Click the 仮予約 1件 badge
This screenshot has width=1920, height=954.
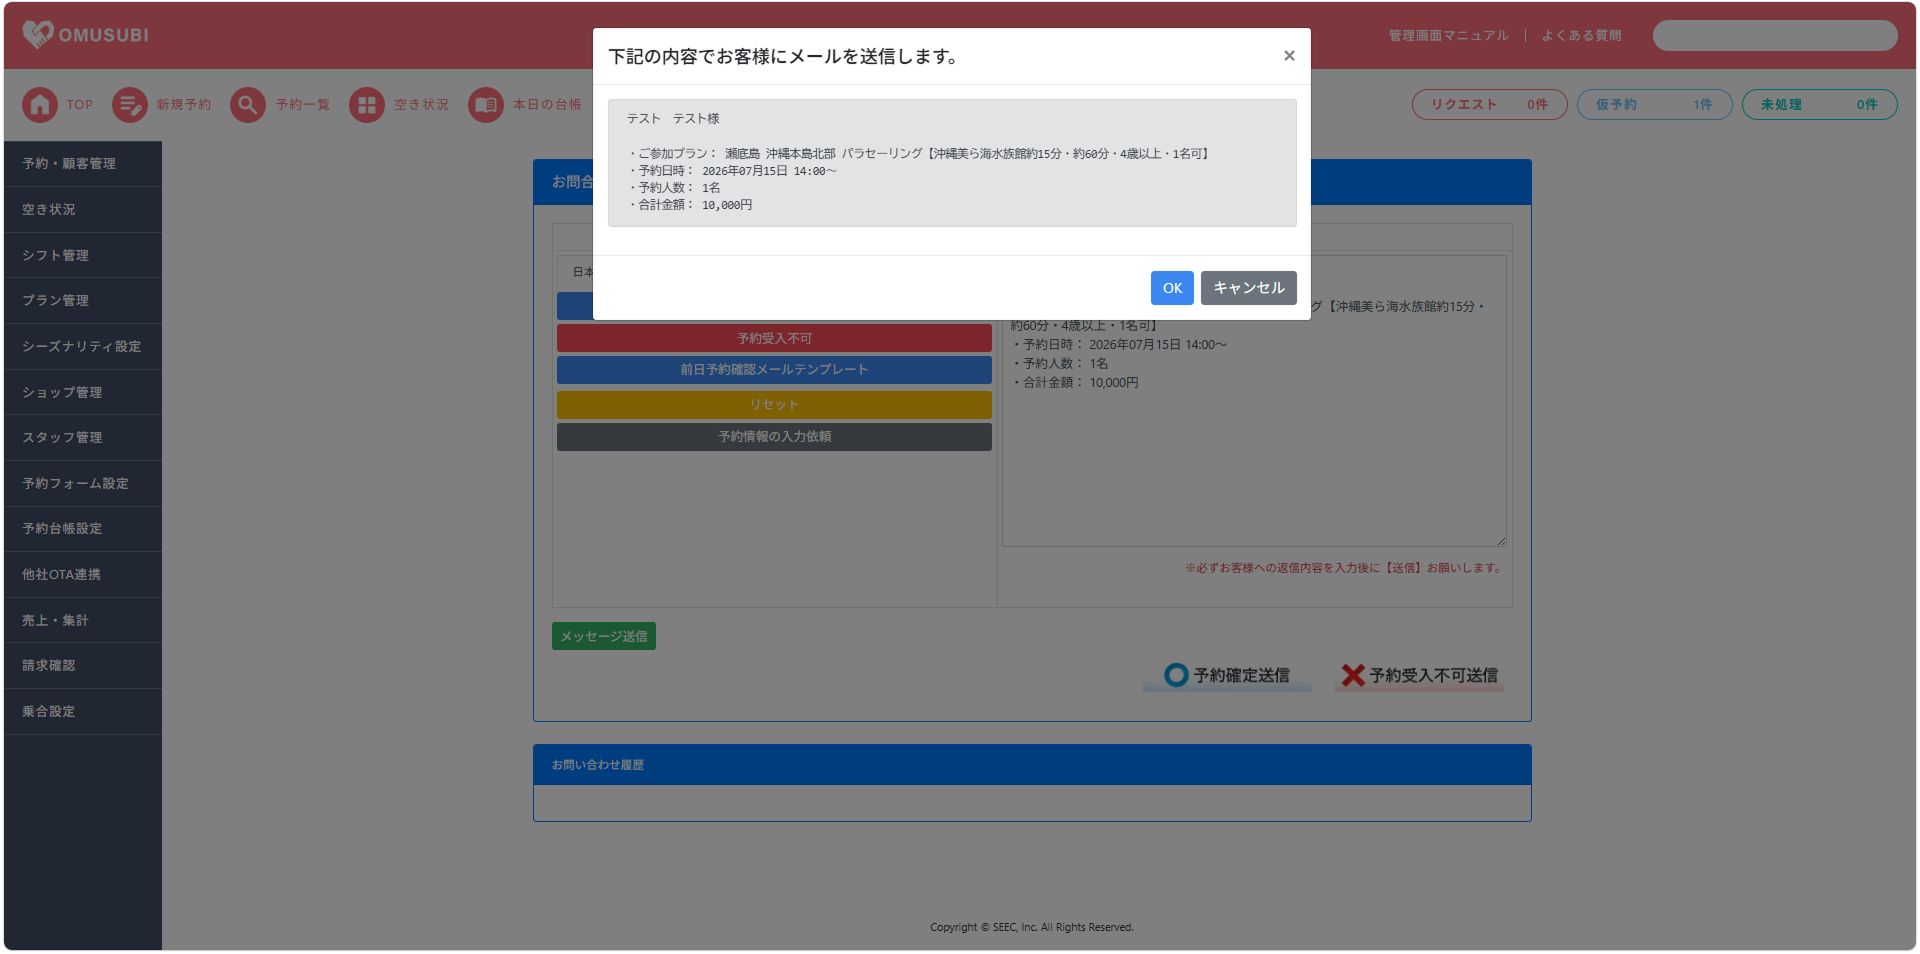(1654, 104)
